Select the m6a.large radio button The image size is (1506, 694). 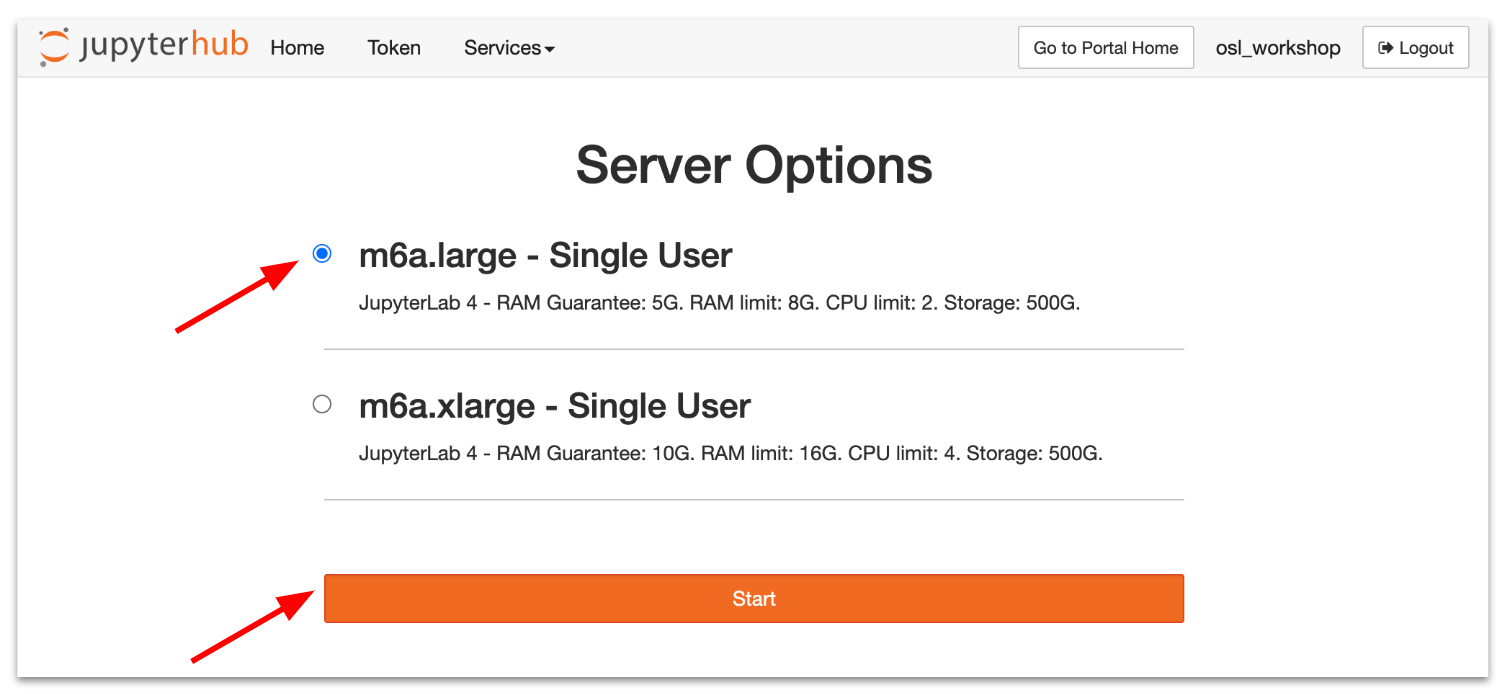[322, 254]
